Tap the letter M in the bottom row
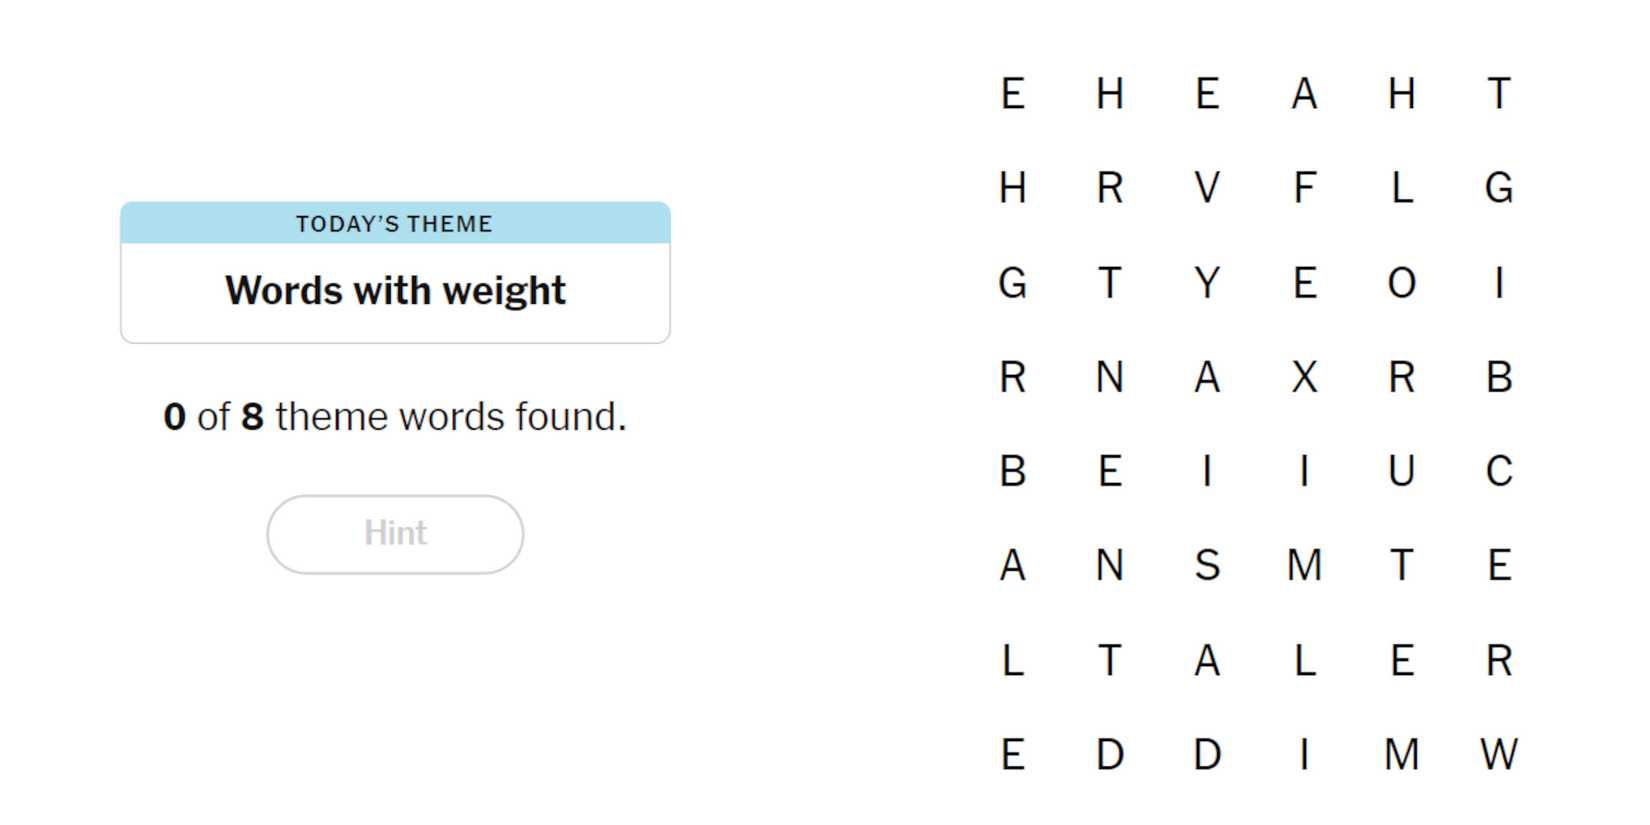 point(1401,754)
